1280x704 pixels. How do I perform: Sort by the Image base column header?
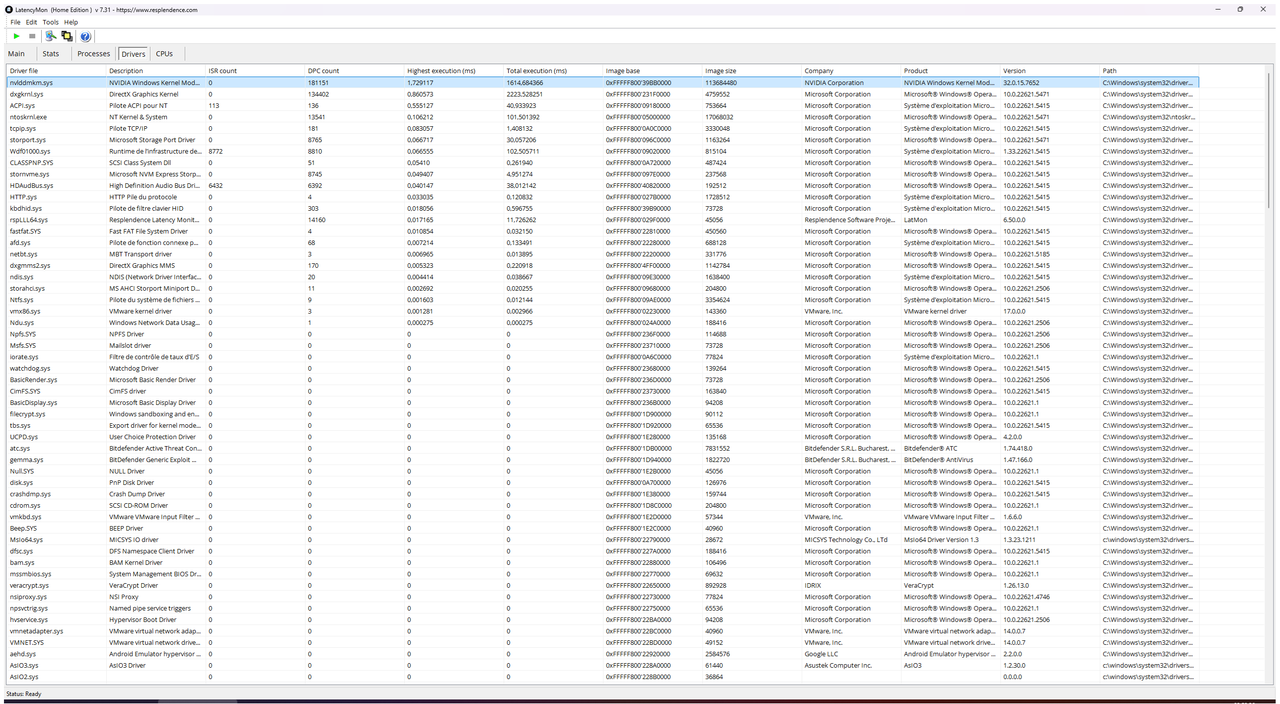click(652, 71)
